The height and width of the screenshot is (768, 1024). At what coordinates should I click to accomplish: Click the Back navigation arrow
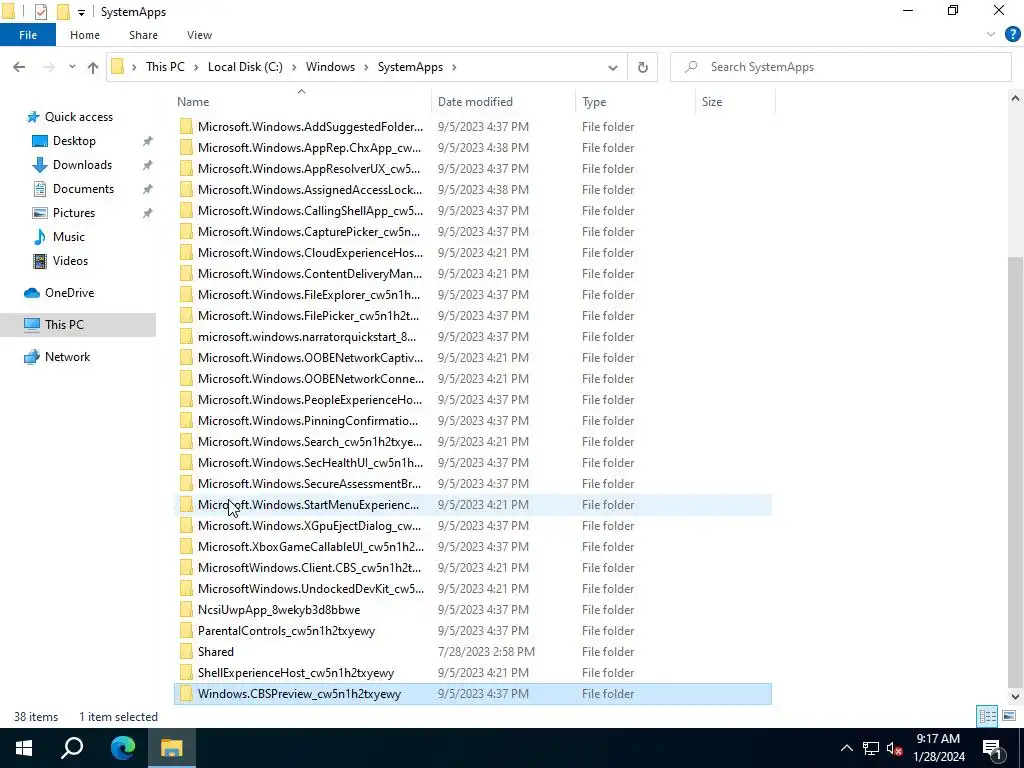click(19, 67)
